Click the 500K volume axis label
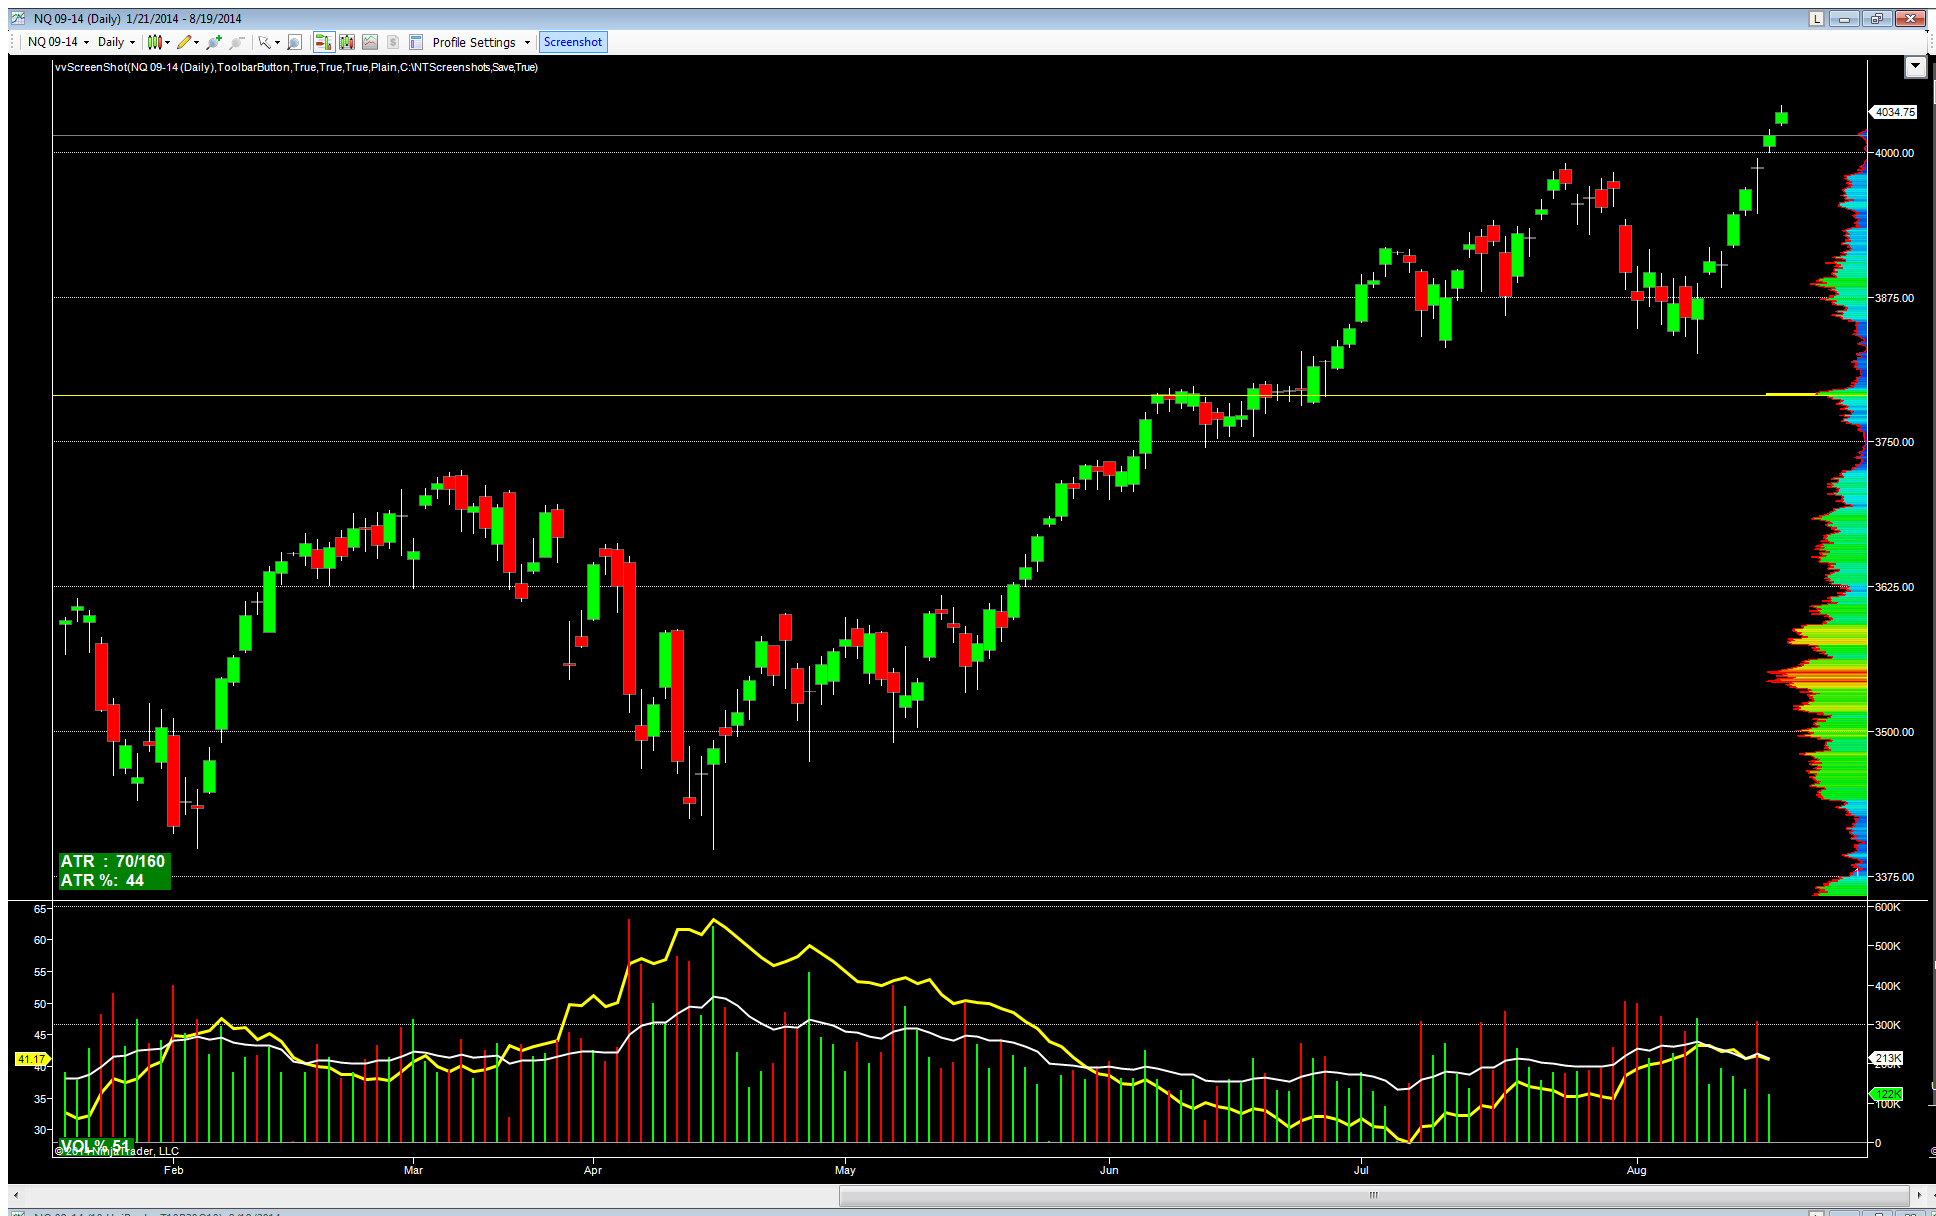 (1888, 946)
